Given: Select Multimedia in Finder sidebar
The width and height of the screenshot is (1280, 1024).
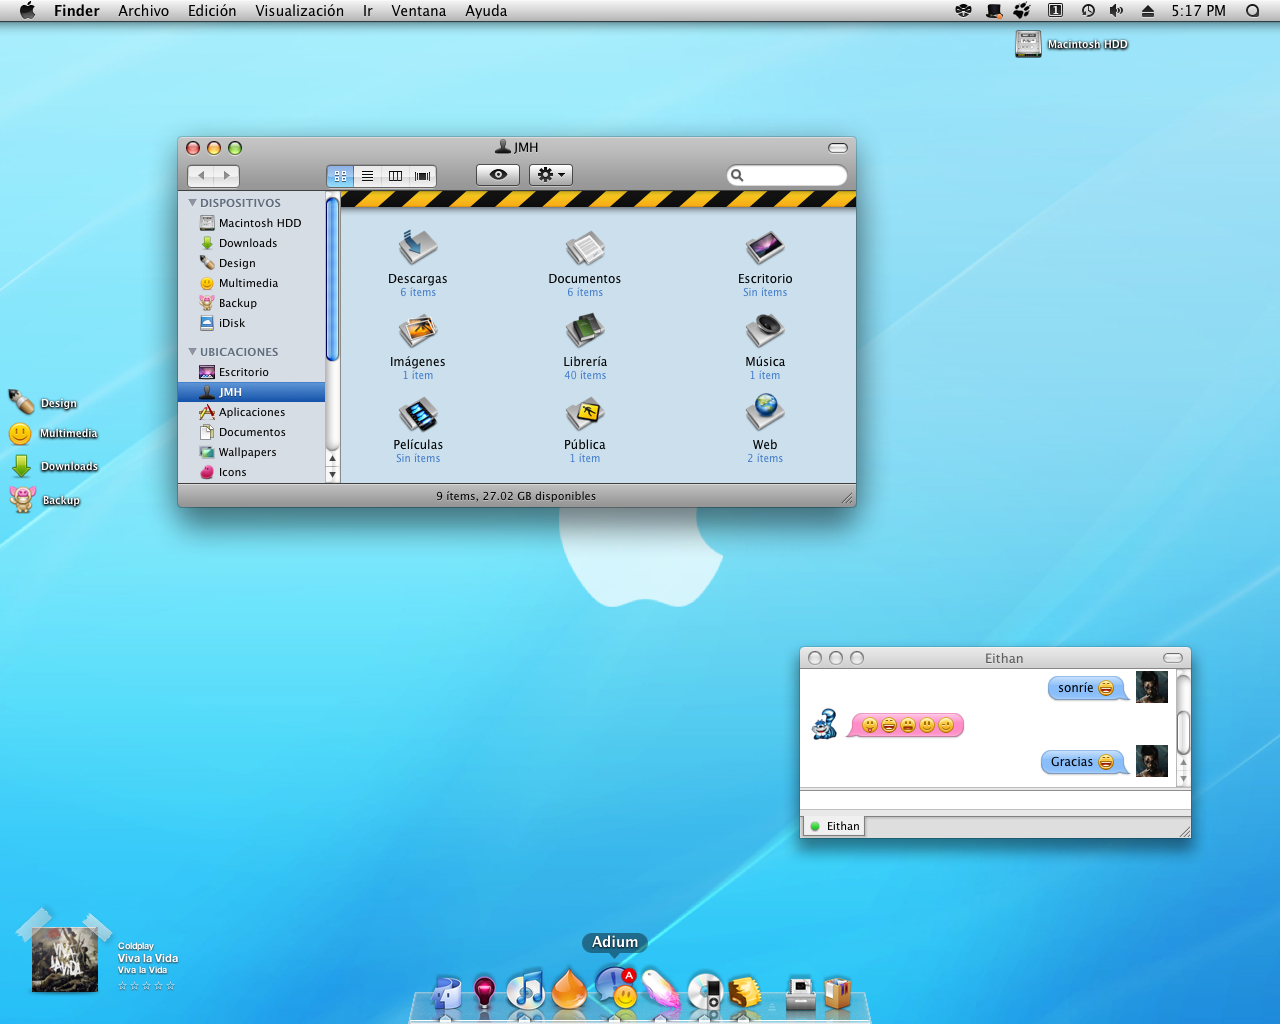Looking at the screenshot, I should (252, 283).
